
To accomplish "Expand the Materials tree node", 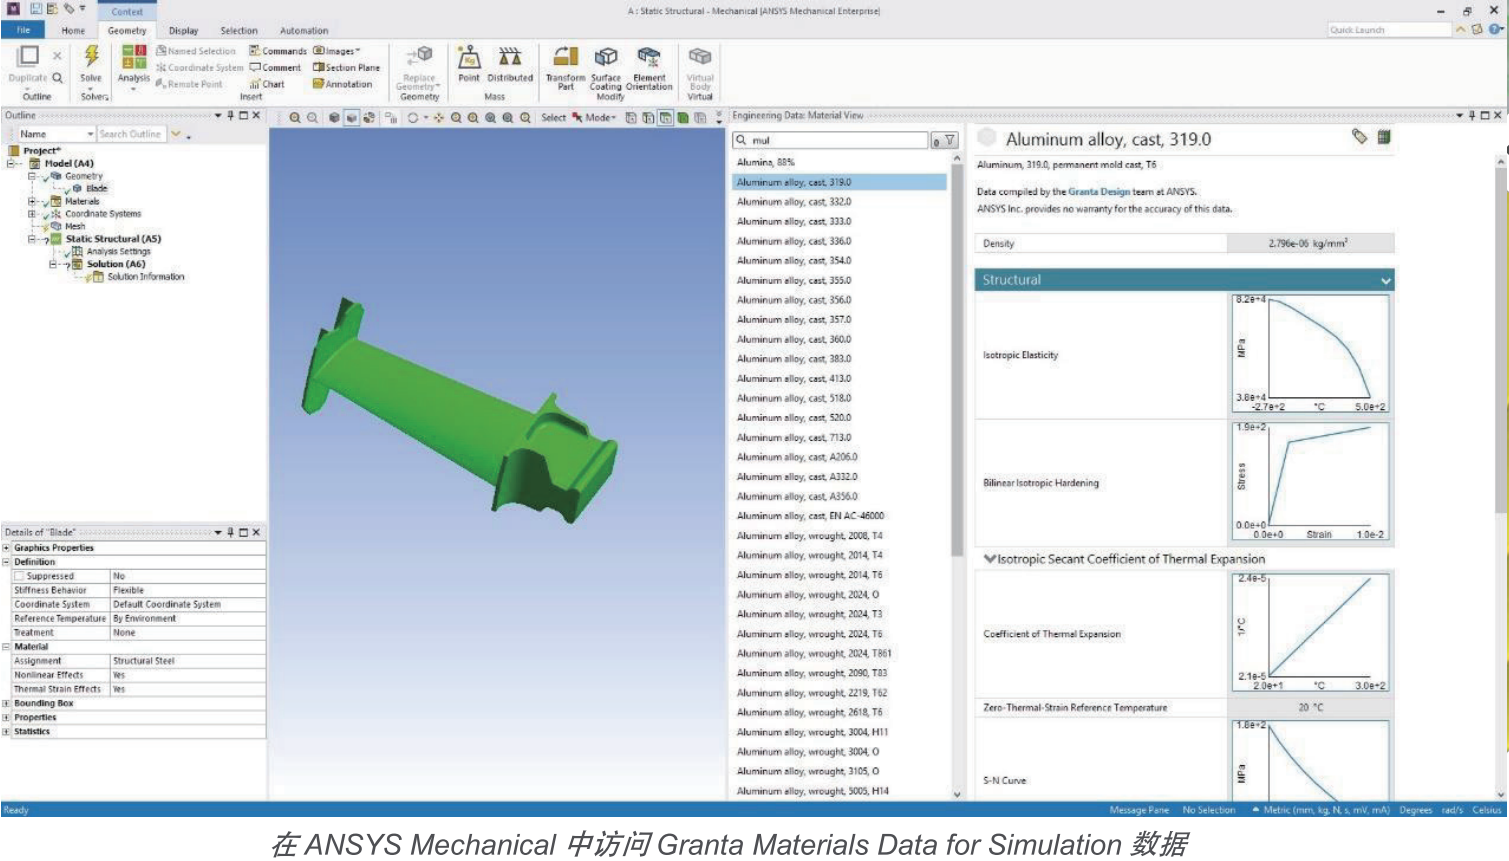I will [32, 201].
